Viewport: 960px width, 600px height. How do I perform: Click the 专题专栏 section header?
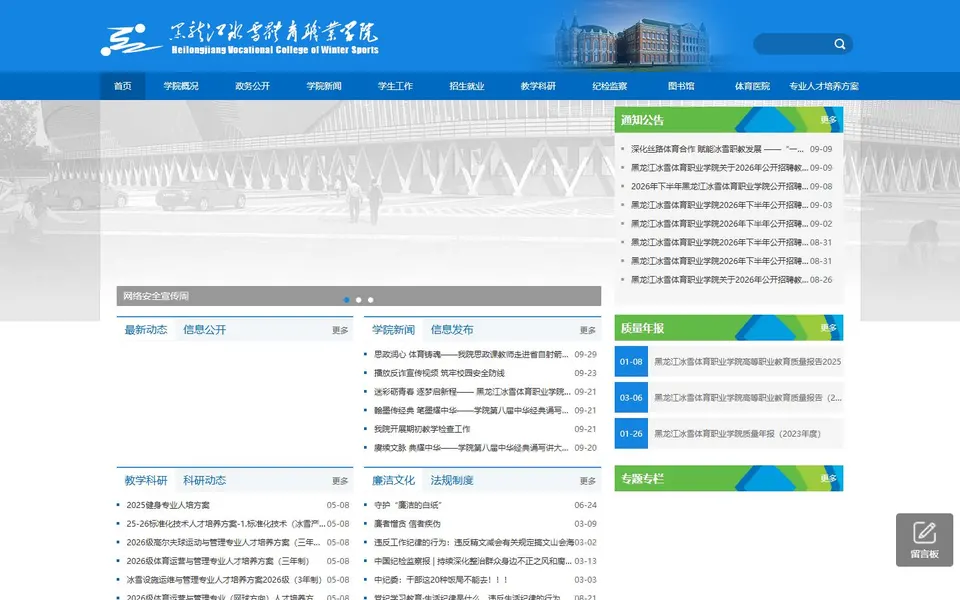642,479
